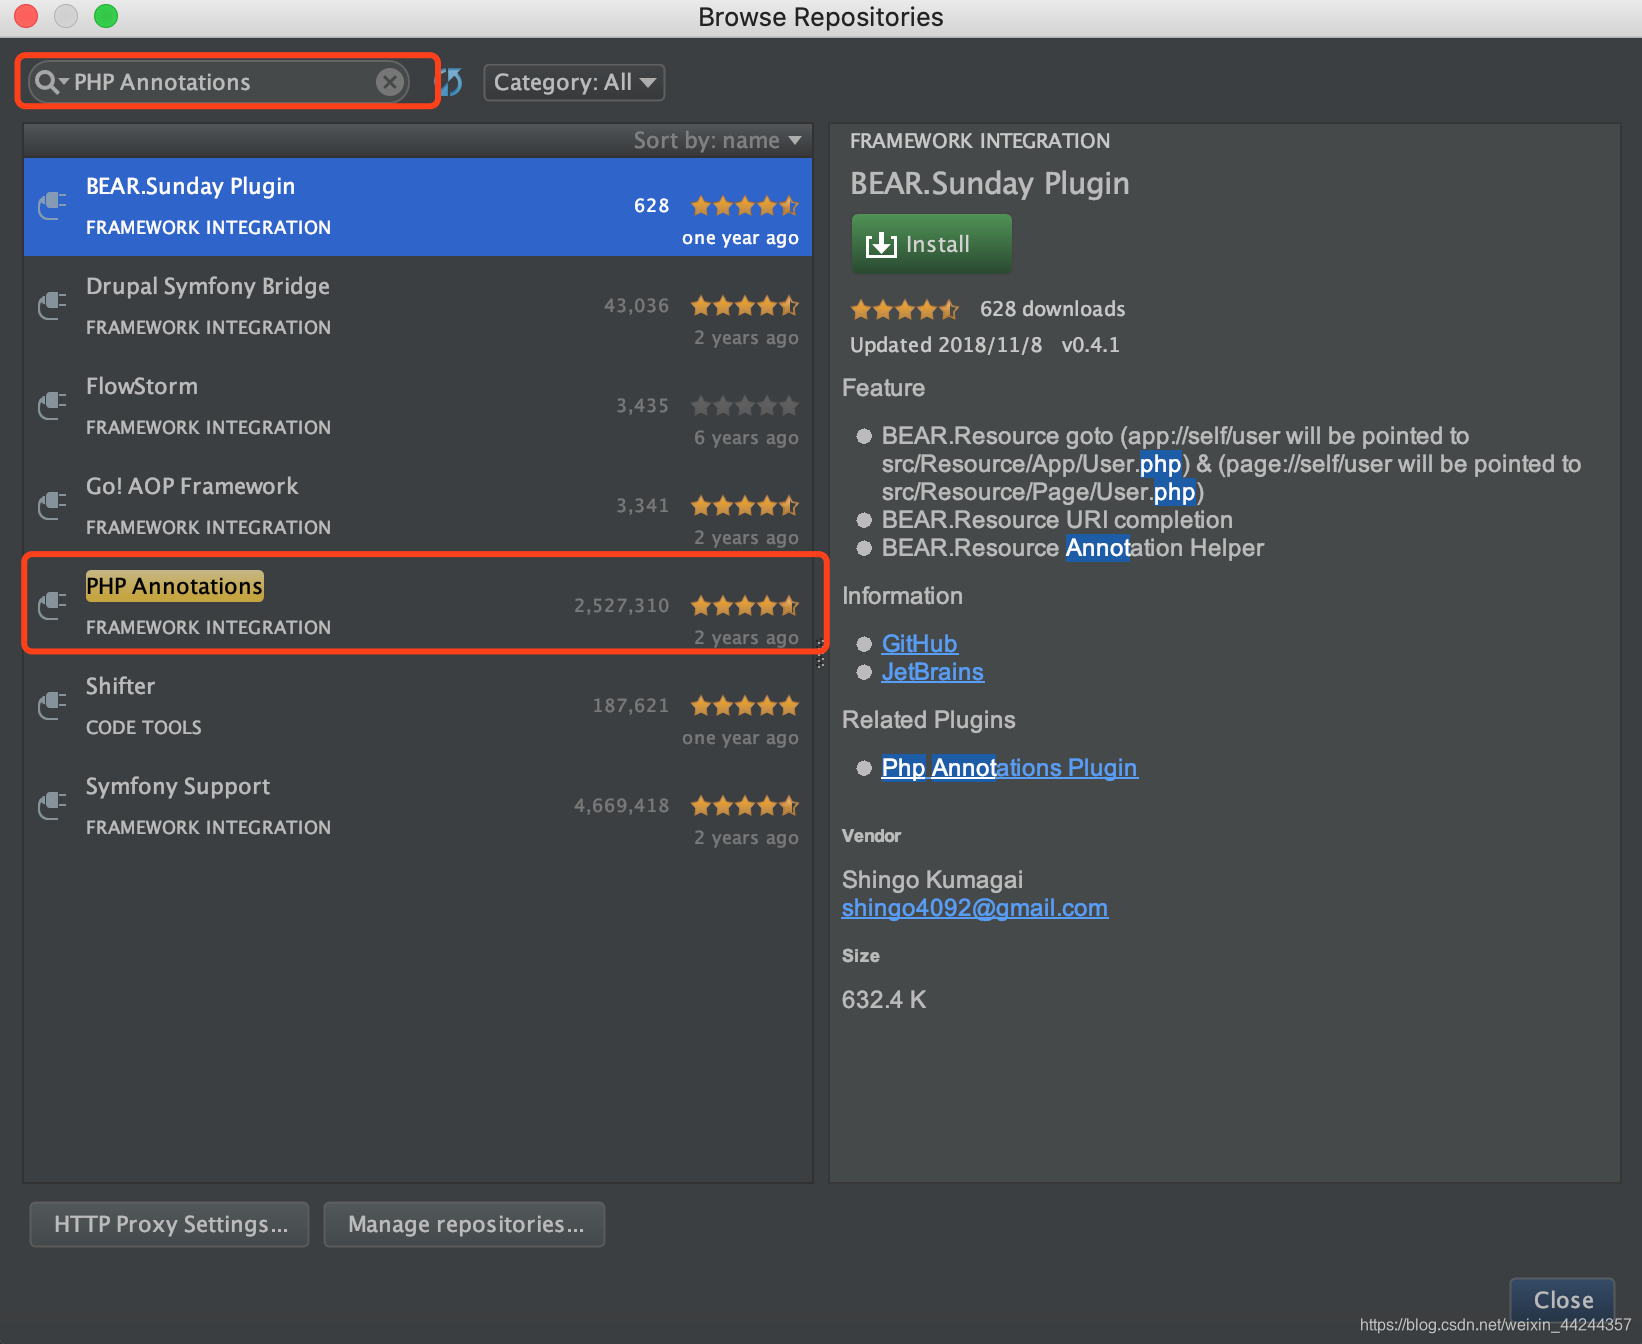Click star rating in BEAR.Sunday row

745,206
